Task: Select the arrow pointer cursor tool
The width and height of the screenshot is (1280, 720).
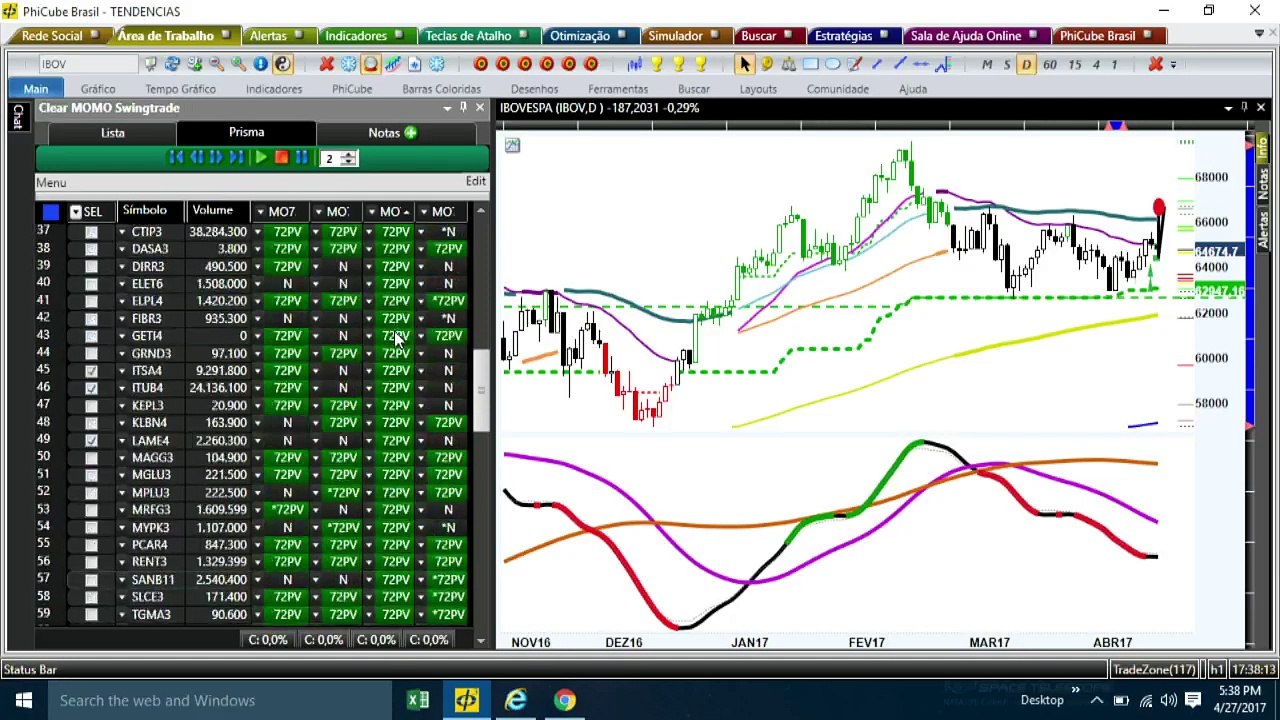Action: 744,64
